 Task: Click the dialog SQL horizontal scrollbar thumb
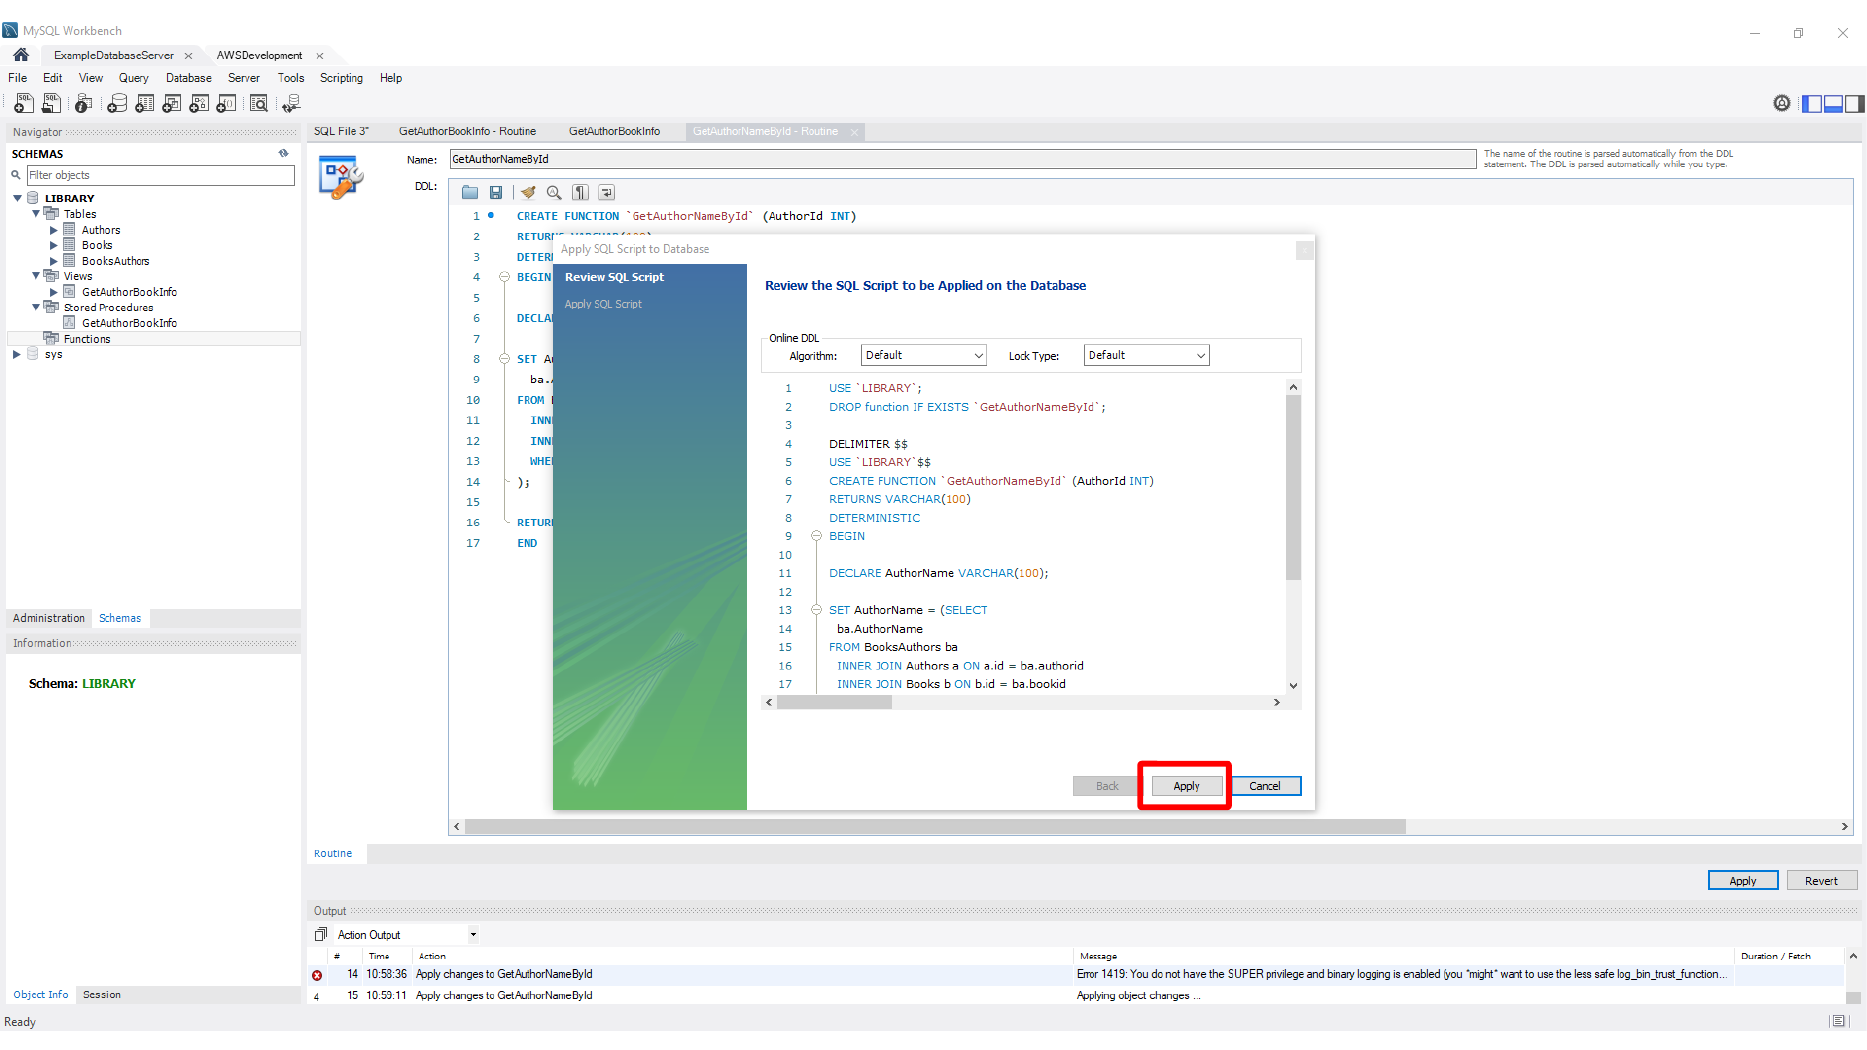pyautogui.click(x=834, y=702)
